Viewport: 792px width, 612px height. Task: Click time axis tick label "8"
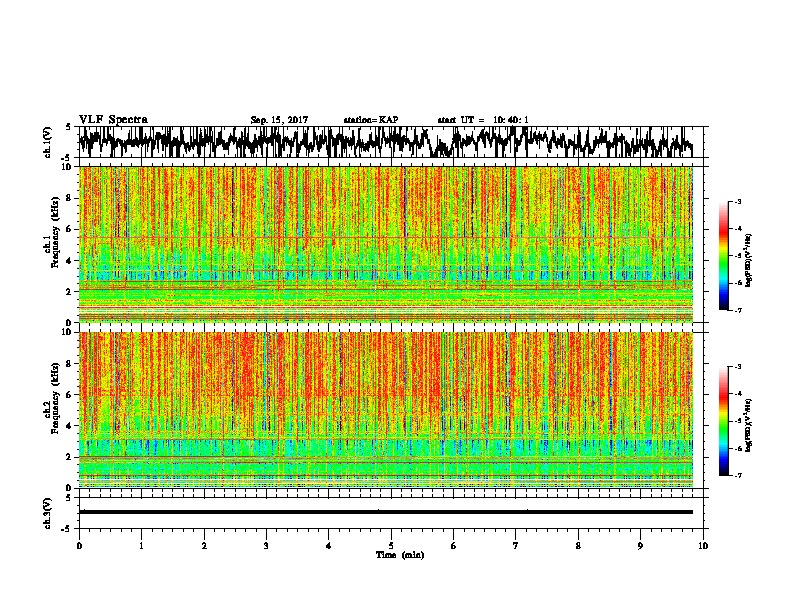[578, 546]
